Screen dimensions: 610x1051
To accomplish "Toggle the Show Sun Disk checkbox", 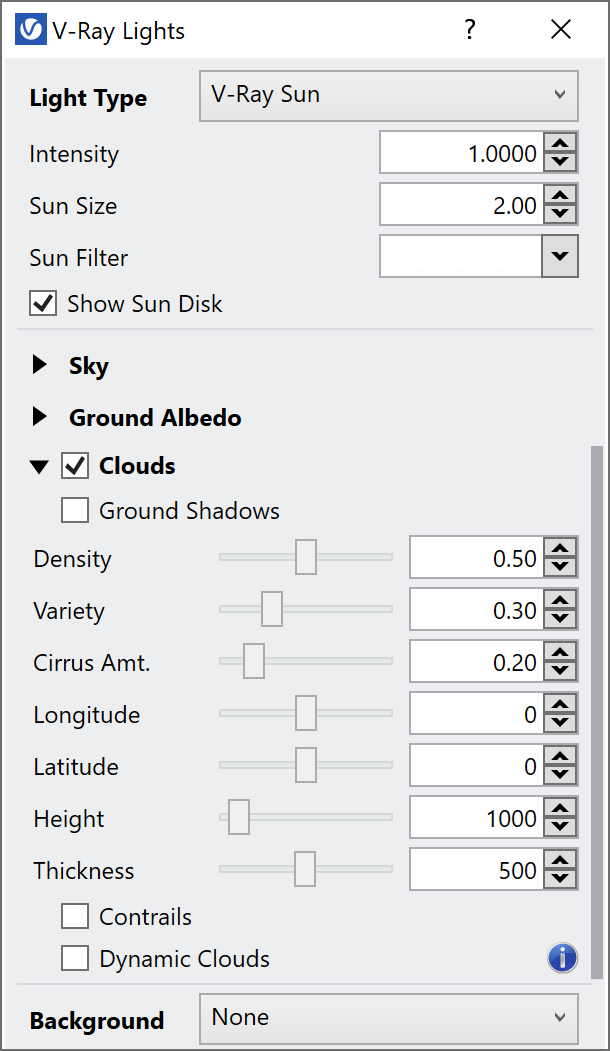I will click(43, 303).
